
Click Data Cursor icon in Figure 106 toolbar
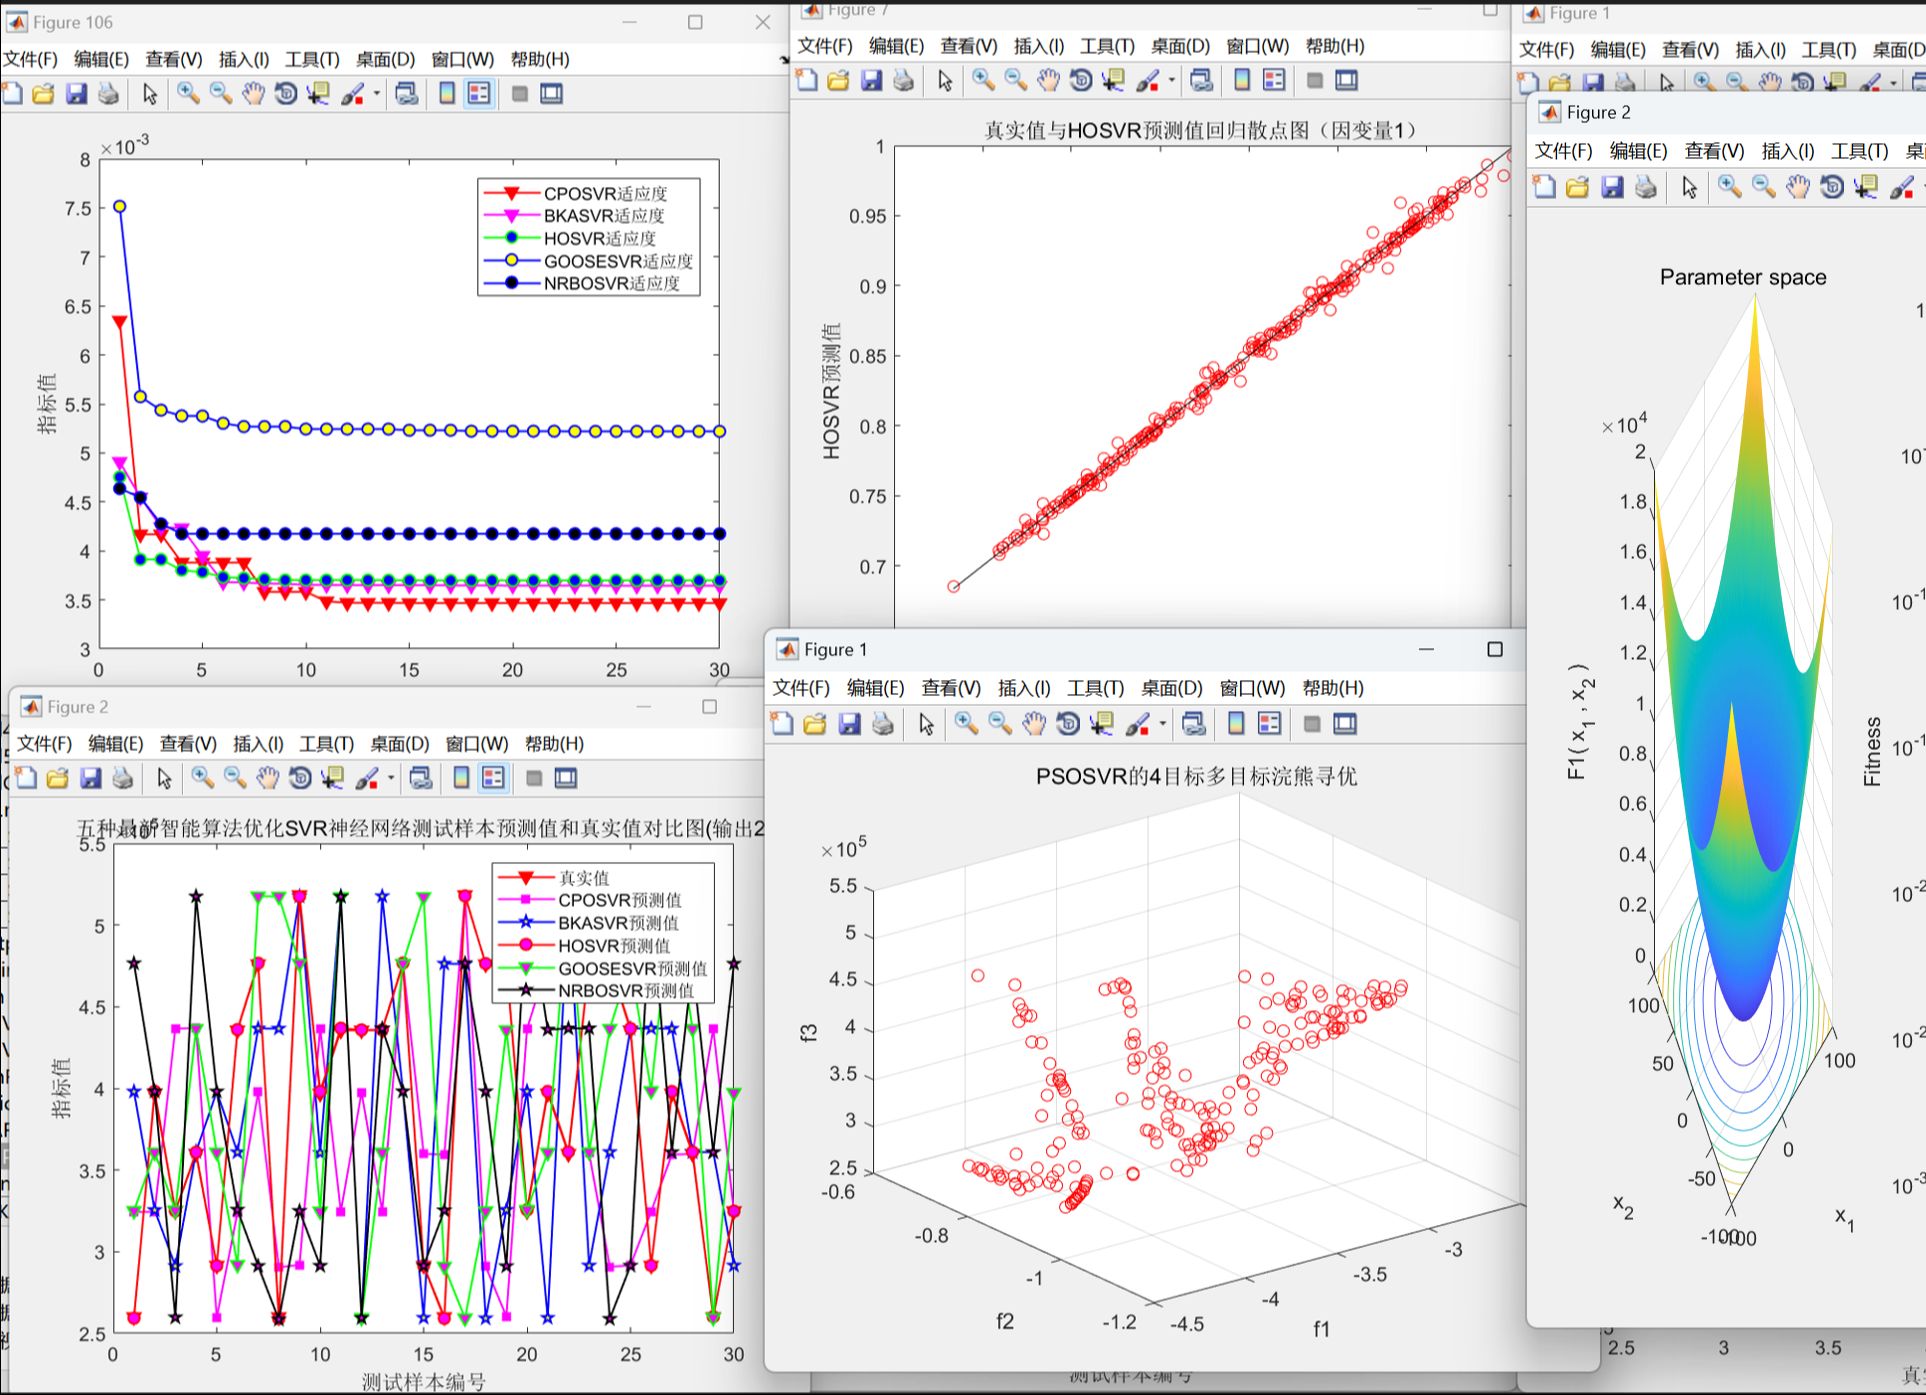[318, 94]
